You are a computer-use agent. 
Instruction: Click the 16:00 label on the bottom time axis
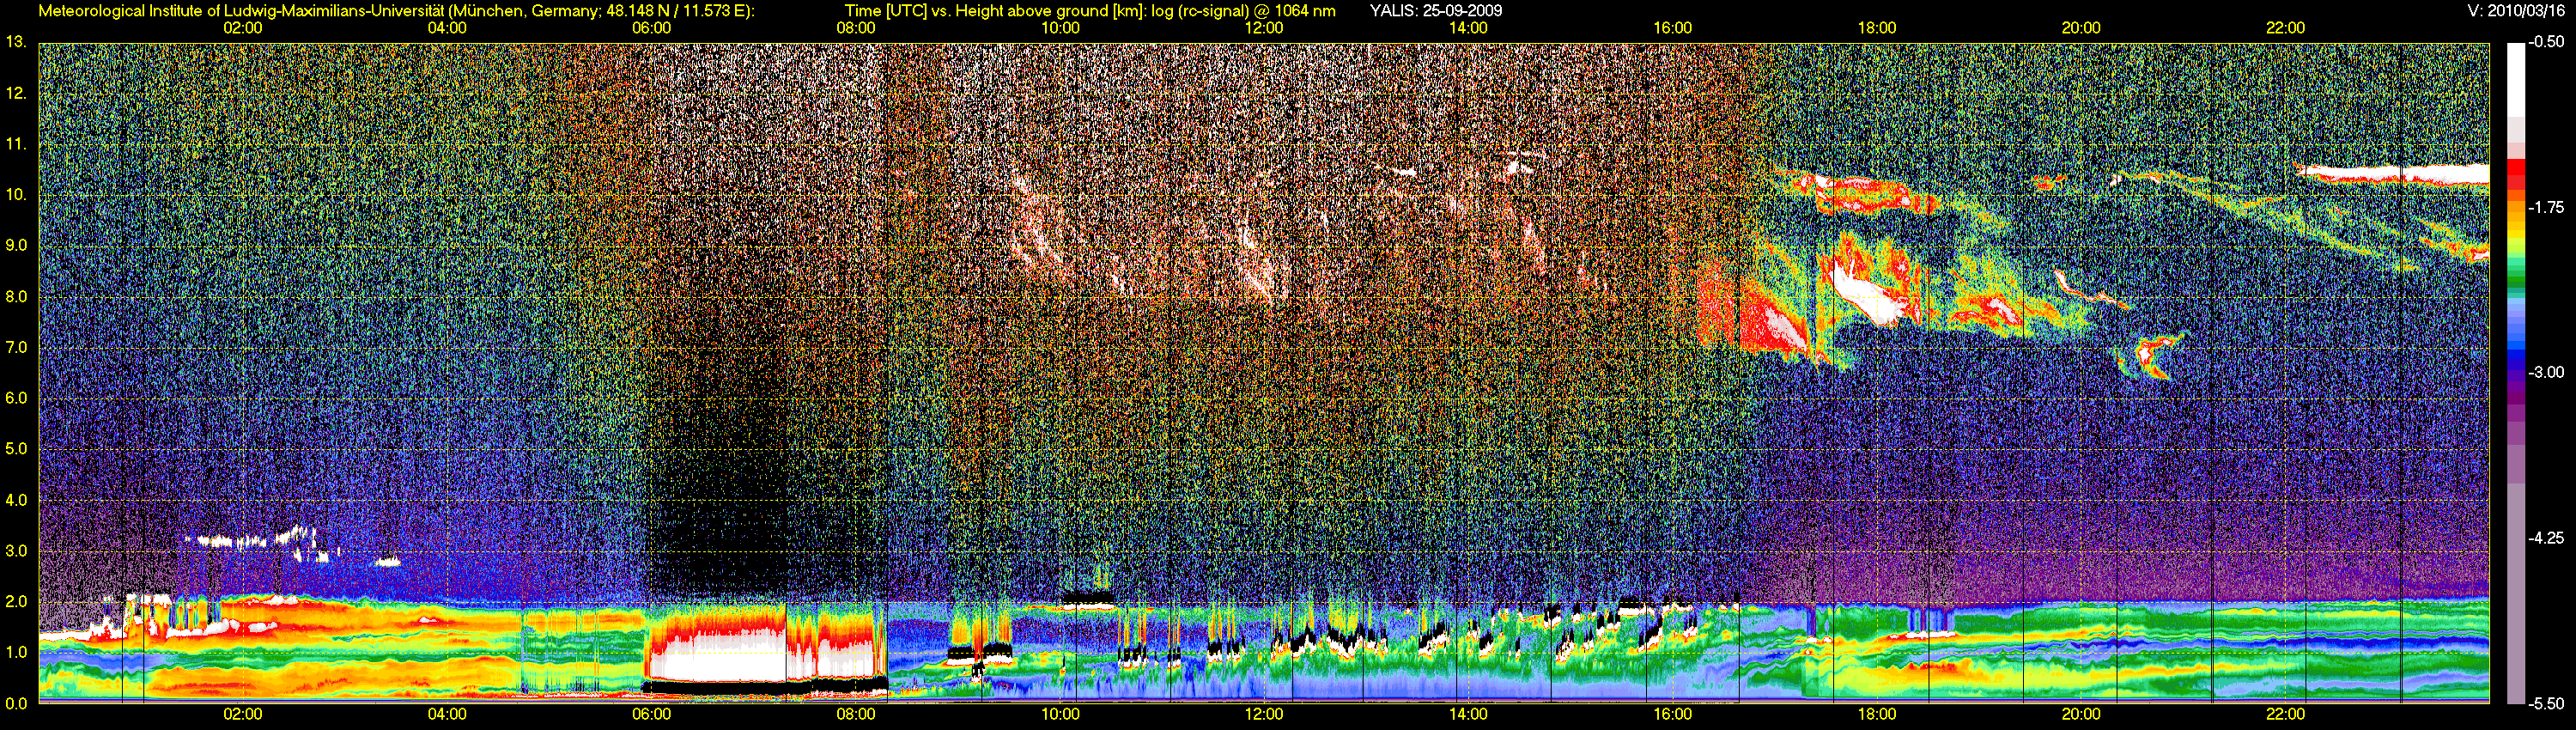point(1673,714)
